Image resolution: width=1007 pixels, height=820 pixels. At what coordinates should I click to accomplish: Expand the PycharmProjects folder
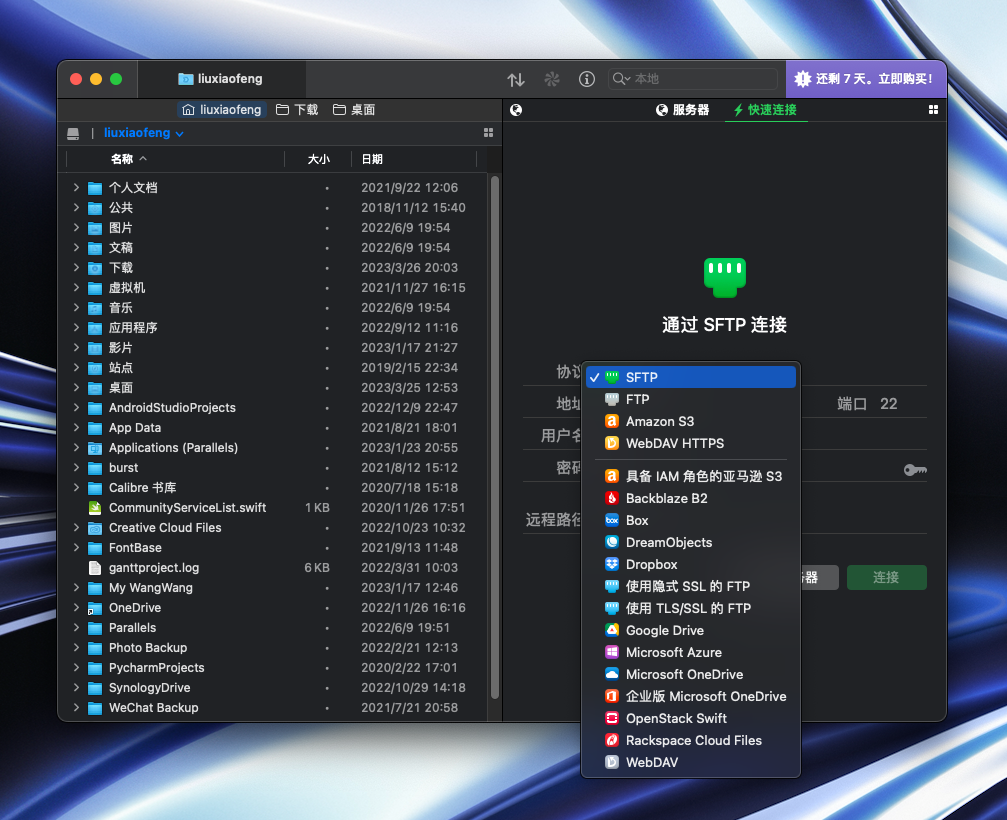click(x=76, y=668)
